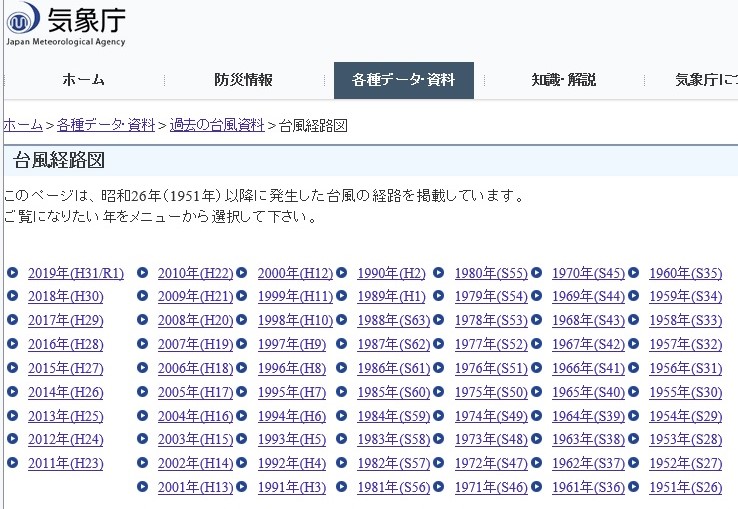The image size is (738, 509).
Task: Open the 1987年(S62) year link
Action: [393, 345]
